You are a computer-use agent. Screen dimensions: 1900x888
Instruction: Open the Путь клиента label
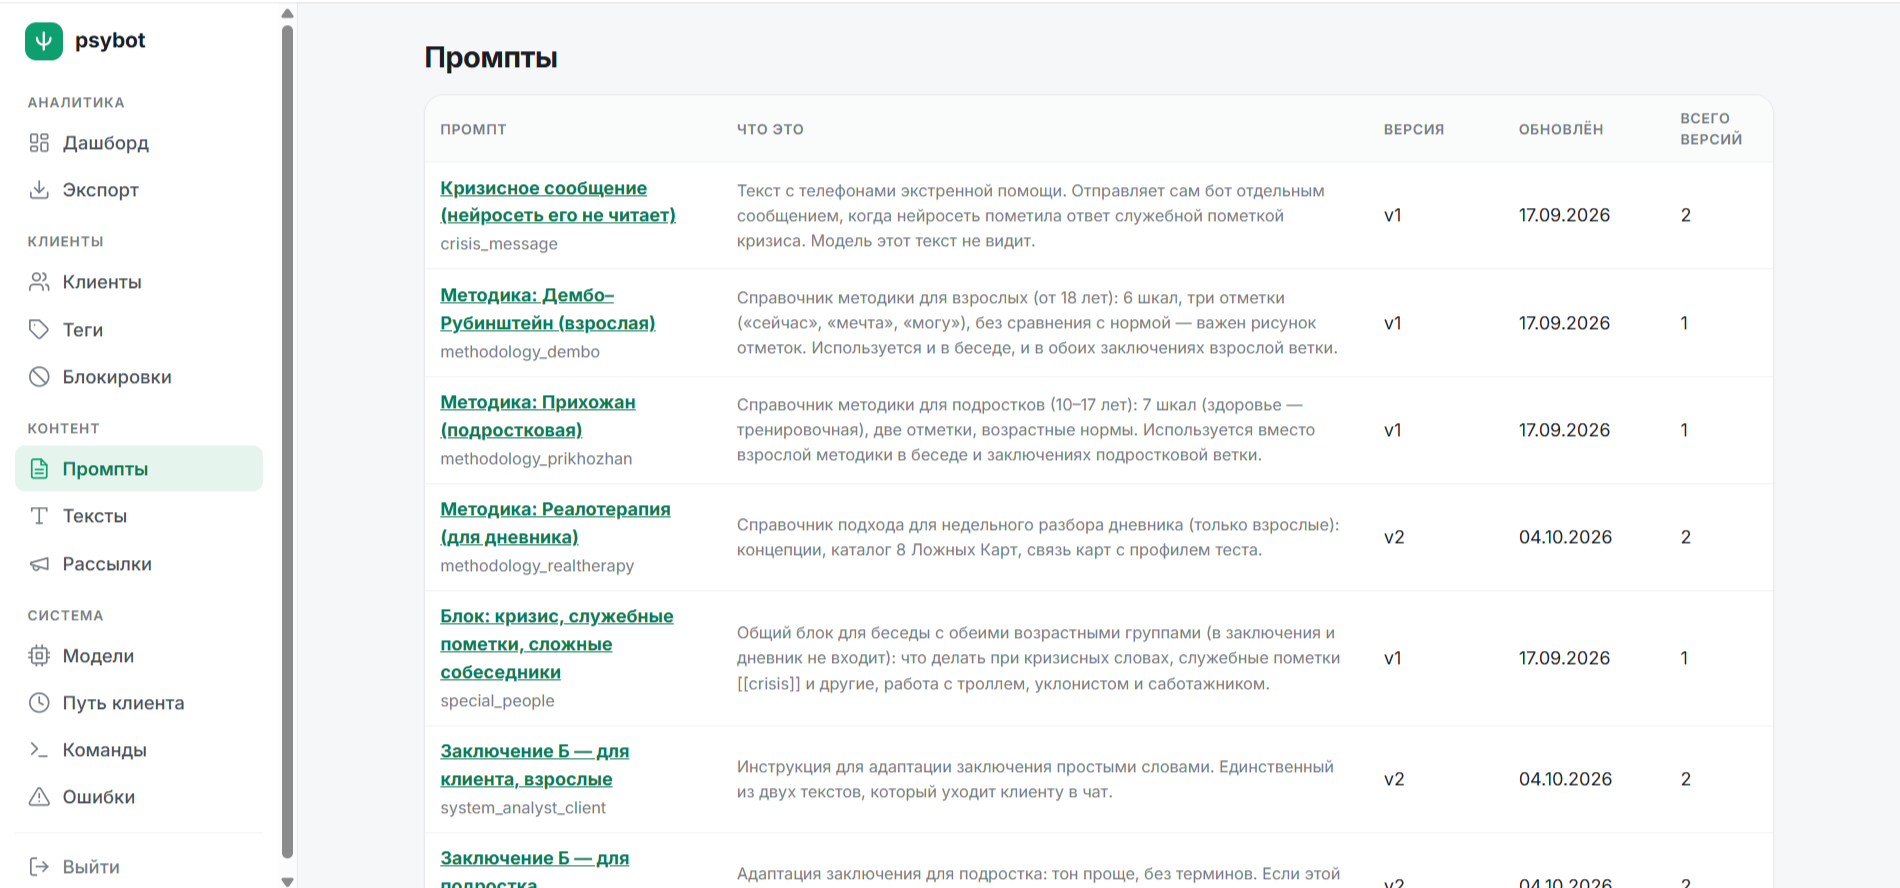point(124,703)
